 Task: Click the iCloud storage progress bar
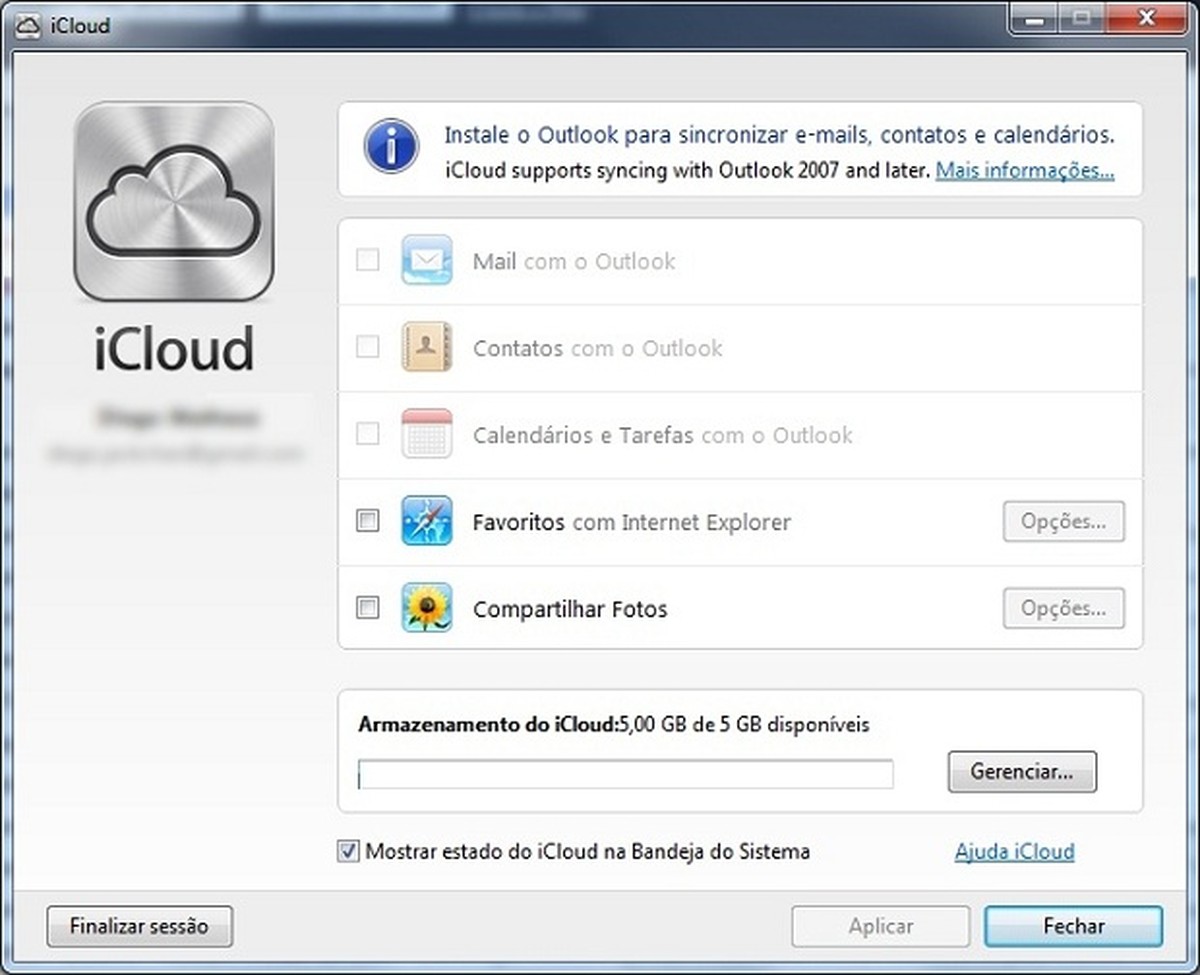click(x=626, y=774)
